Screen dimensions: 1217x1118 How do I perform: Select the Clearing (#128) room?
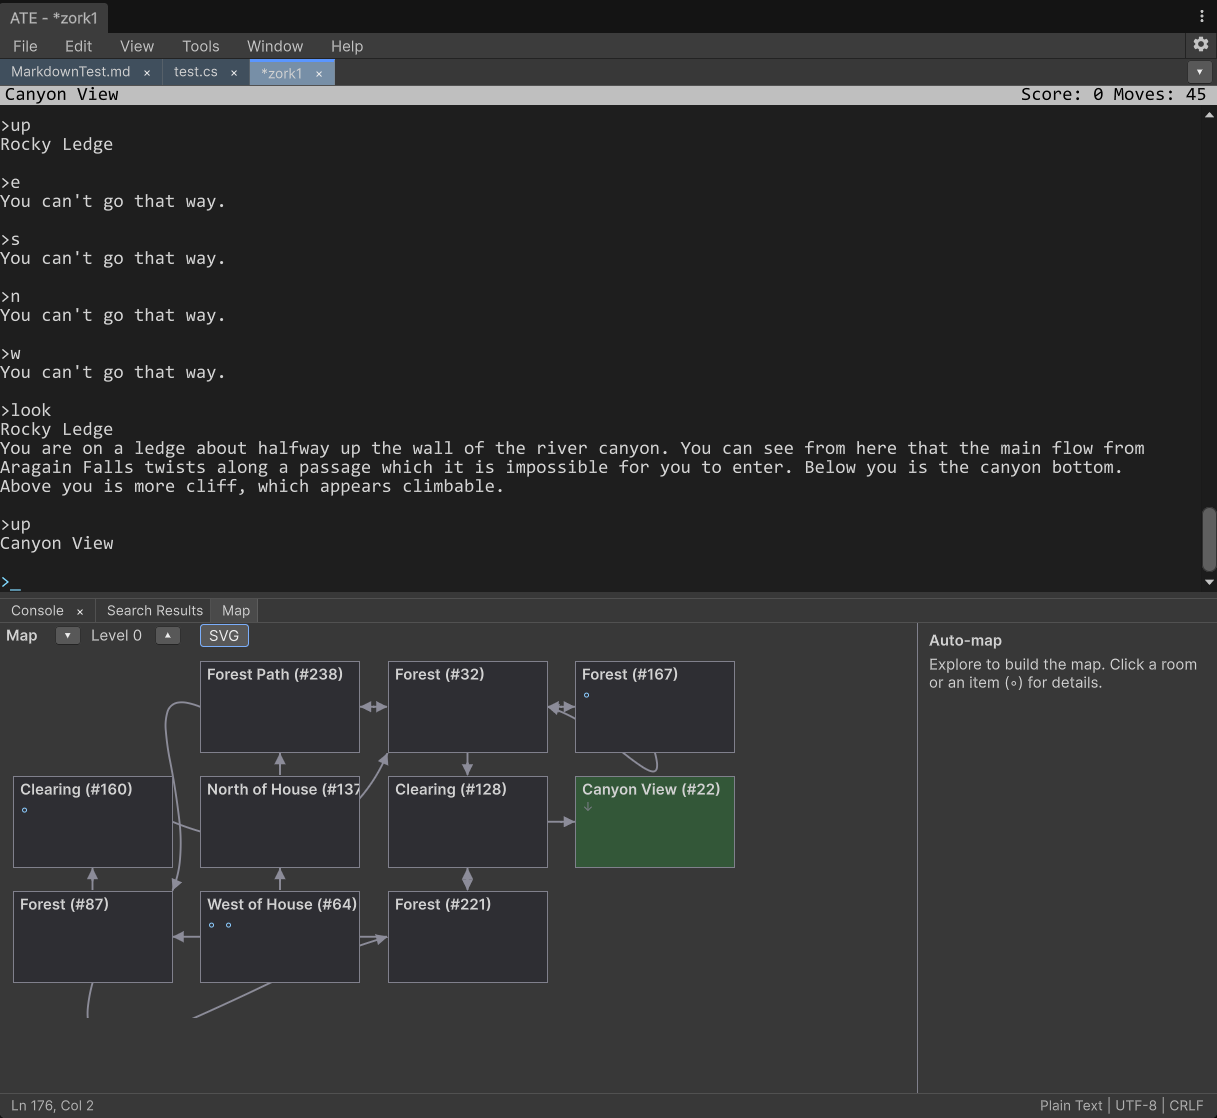click(468, 822)
